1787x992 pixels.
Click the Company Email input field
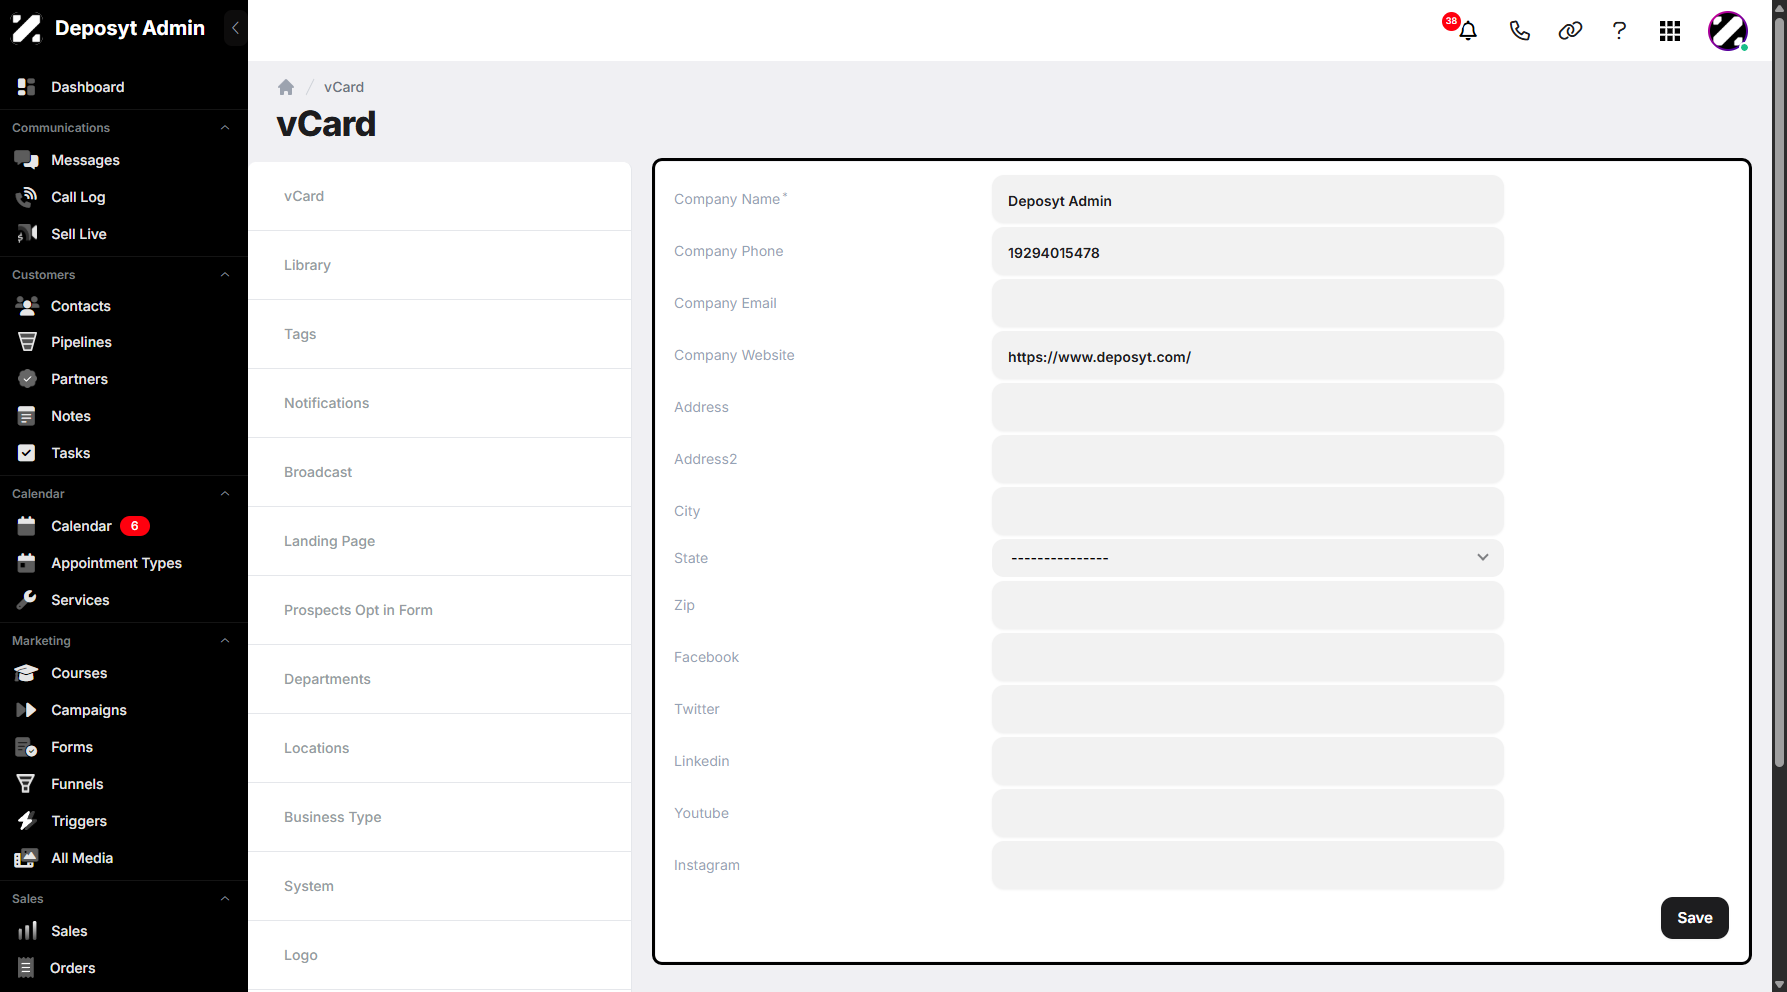(x=1247, y=303)
